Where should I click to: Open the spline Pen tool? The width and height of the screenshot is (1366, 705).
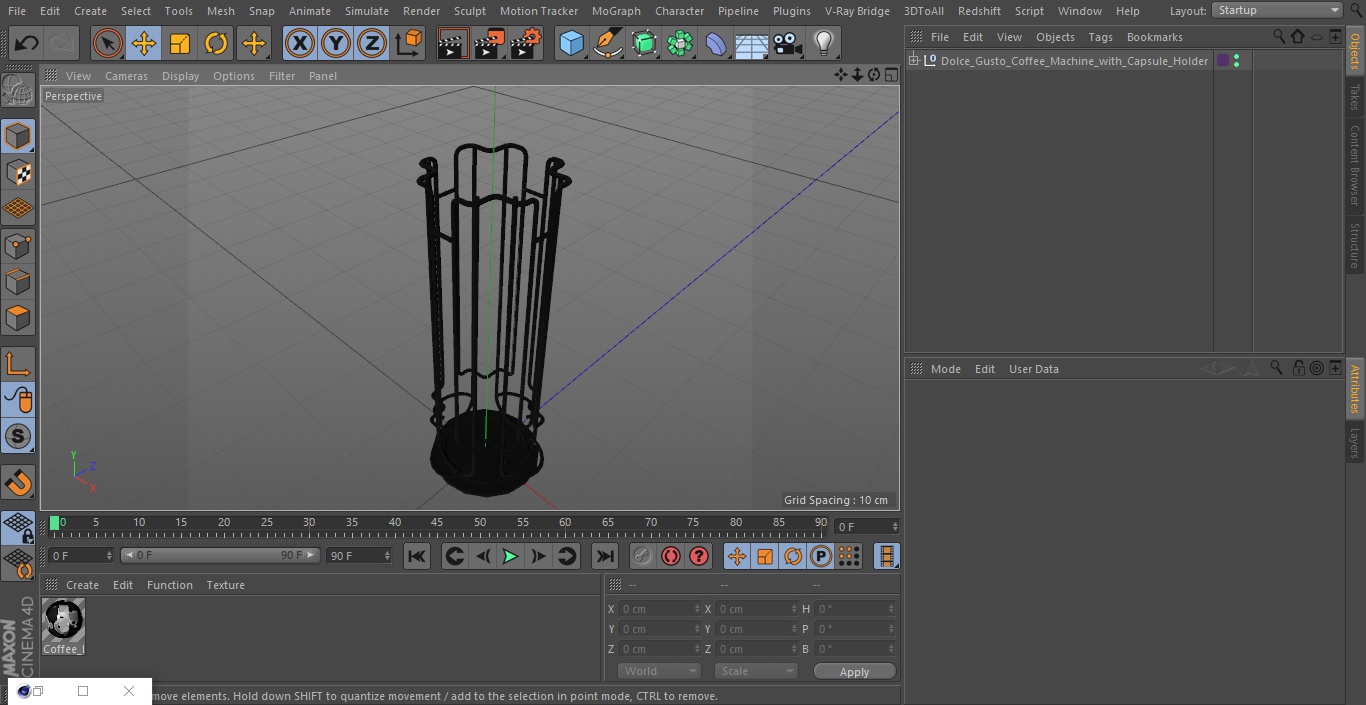point(607,43)
